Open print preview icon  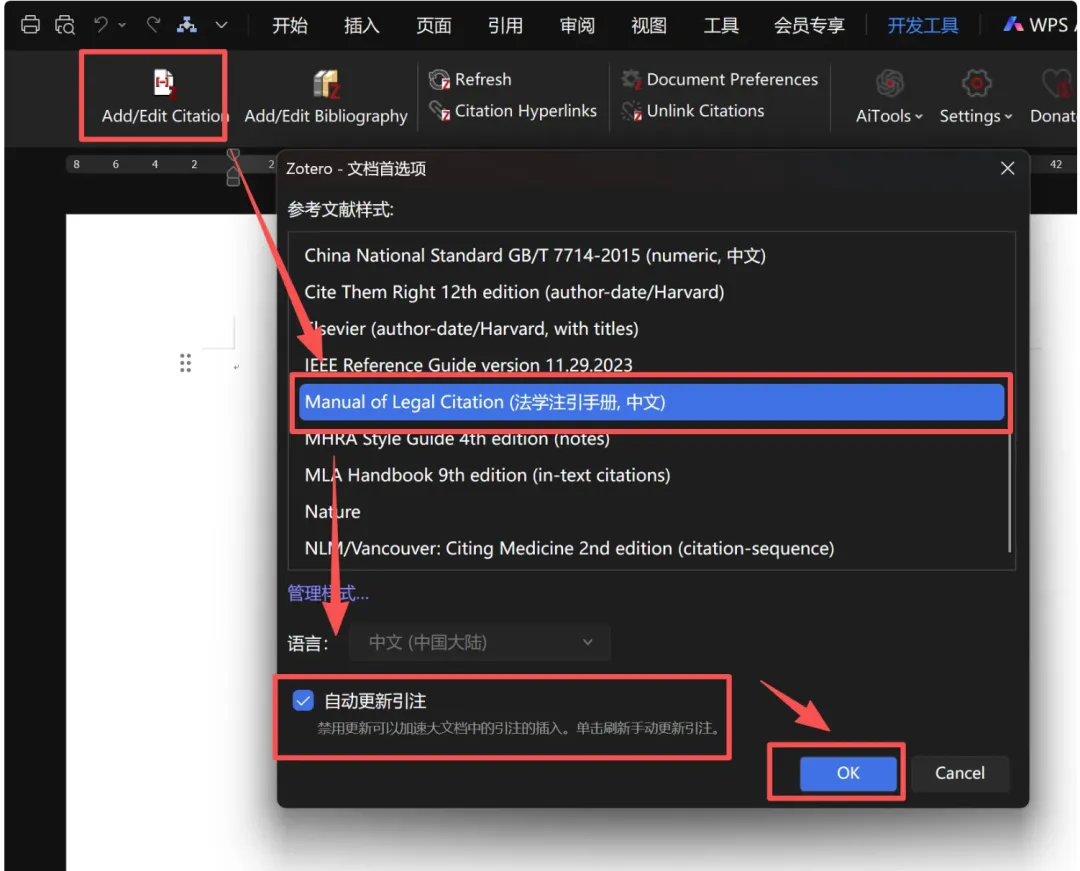[65, 25]
